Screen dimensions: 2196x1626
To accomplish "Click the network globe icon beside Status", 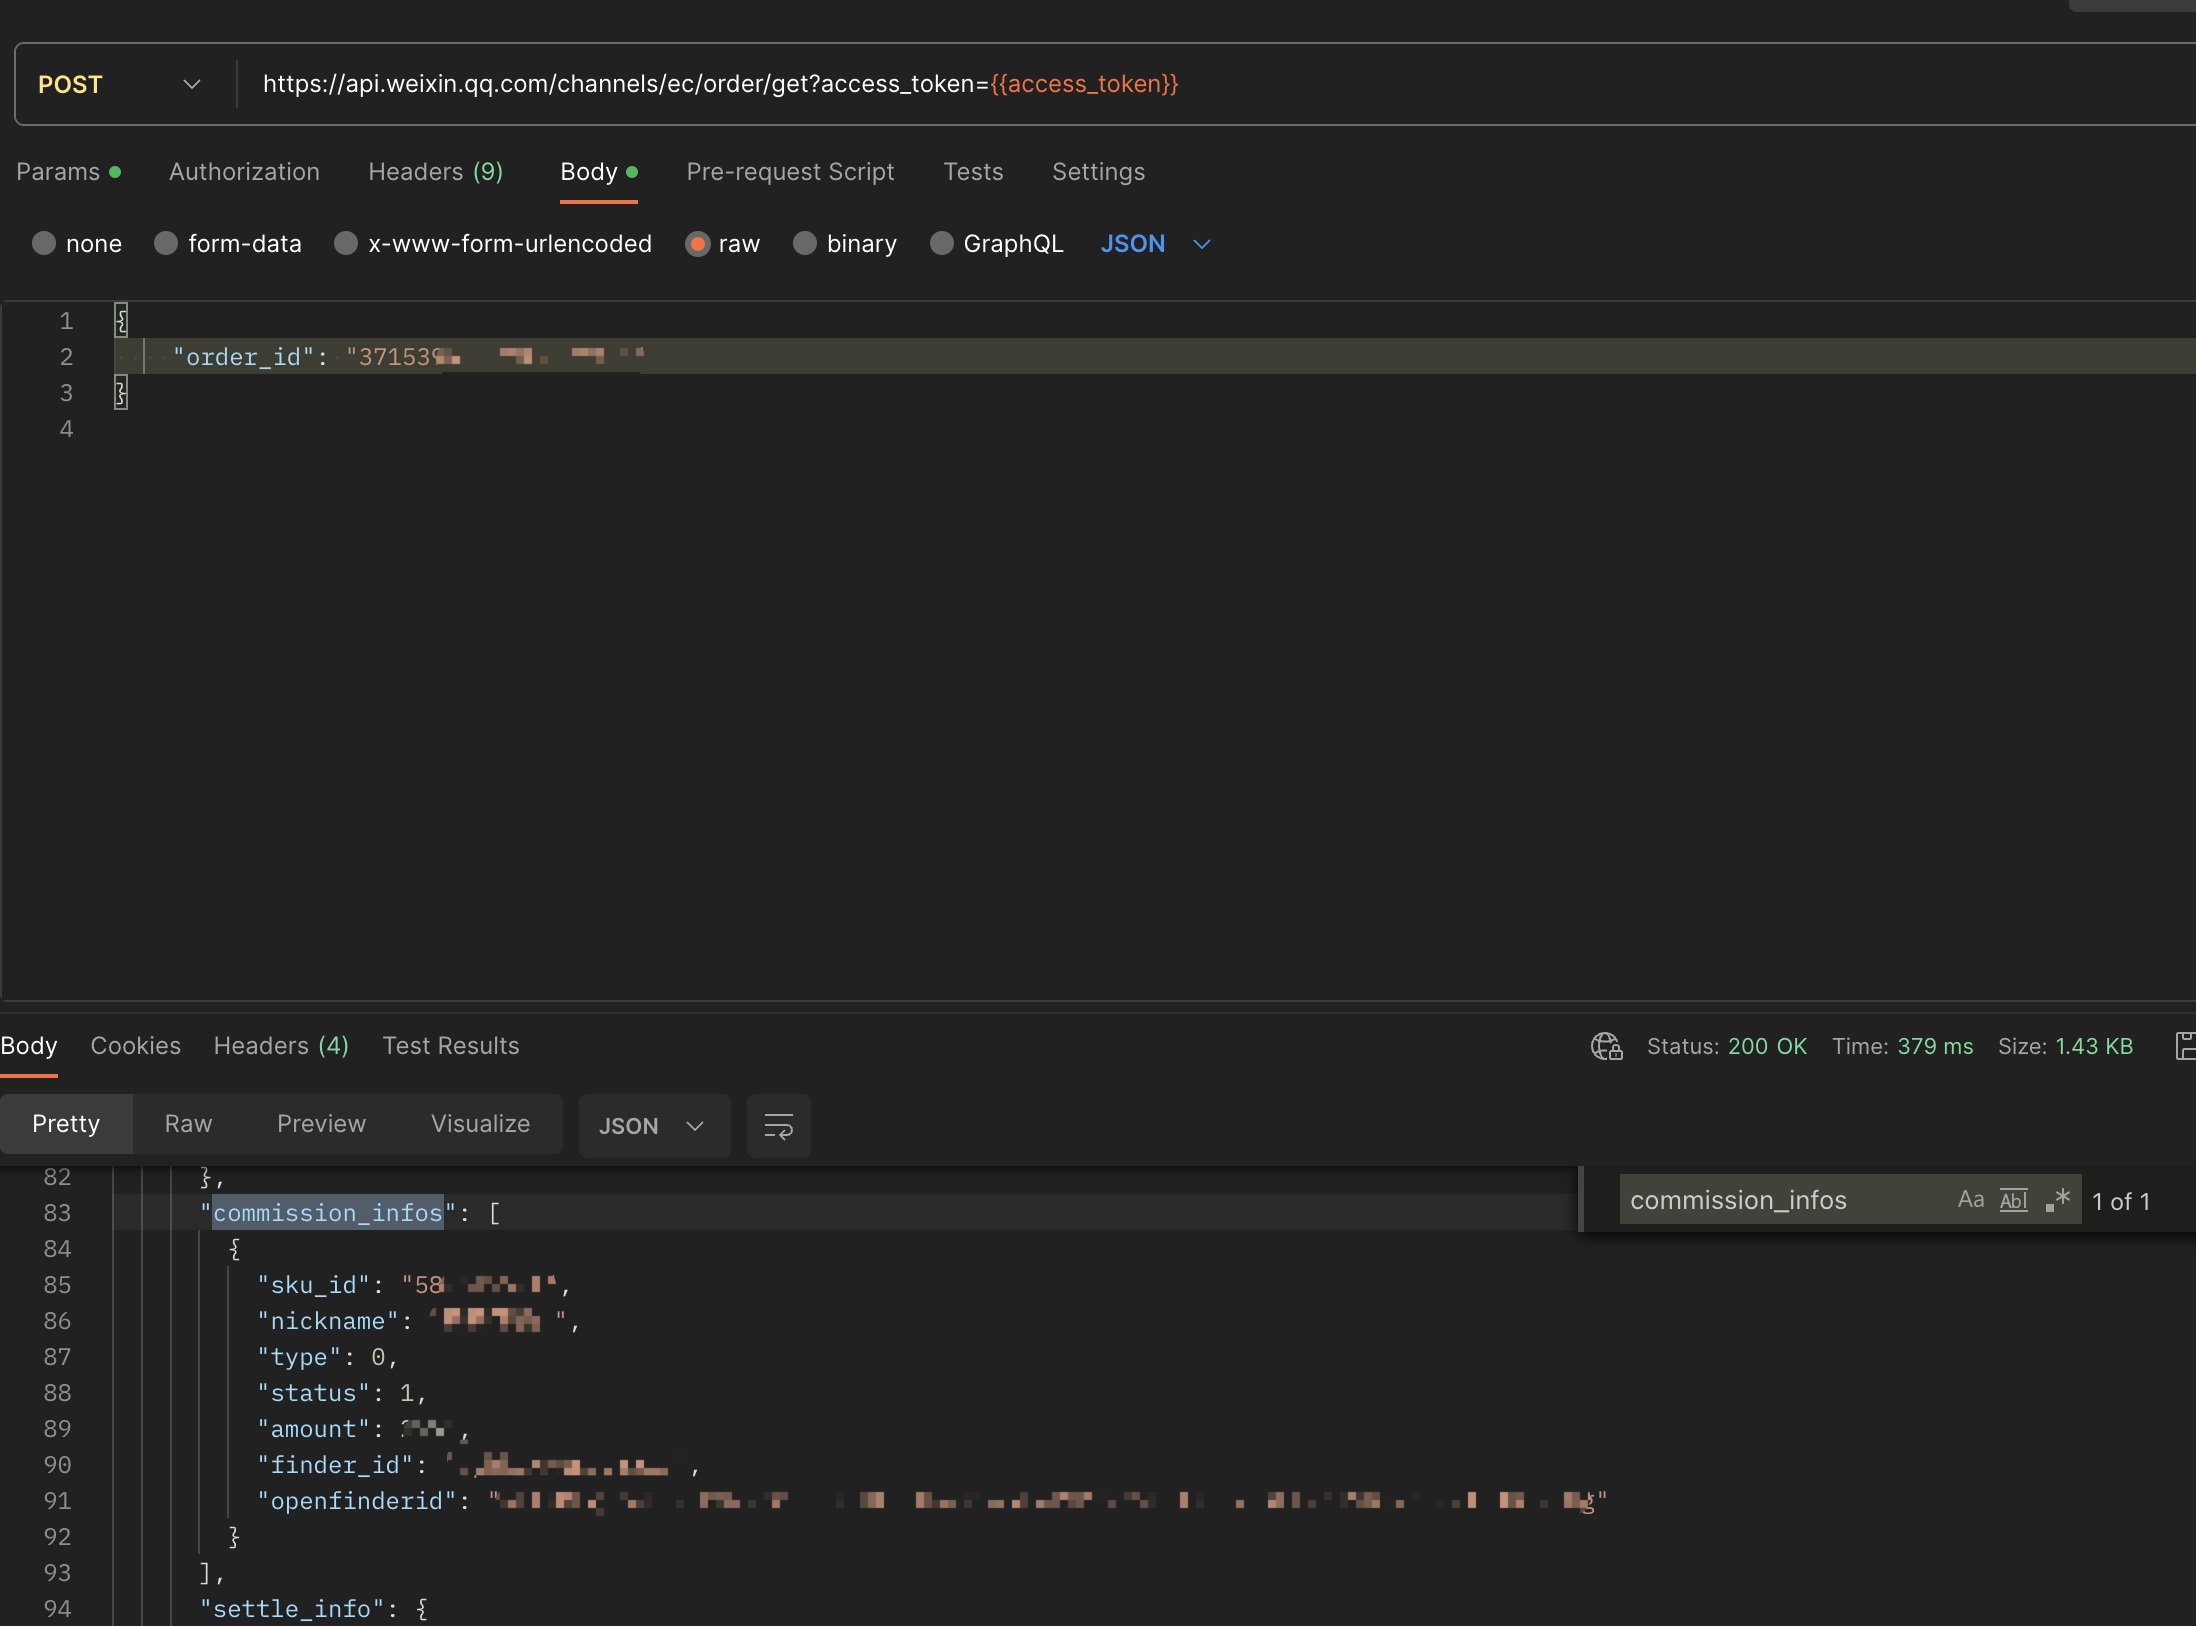I will pos(1606,1046).
